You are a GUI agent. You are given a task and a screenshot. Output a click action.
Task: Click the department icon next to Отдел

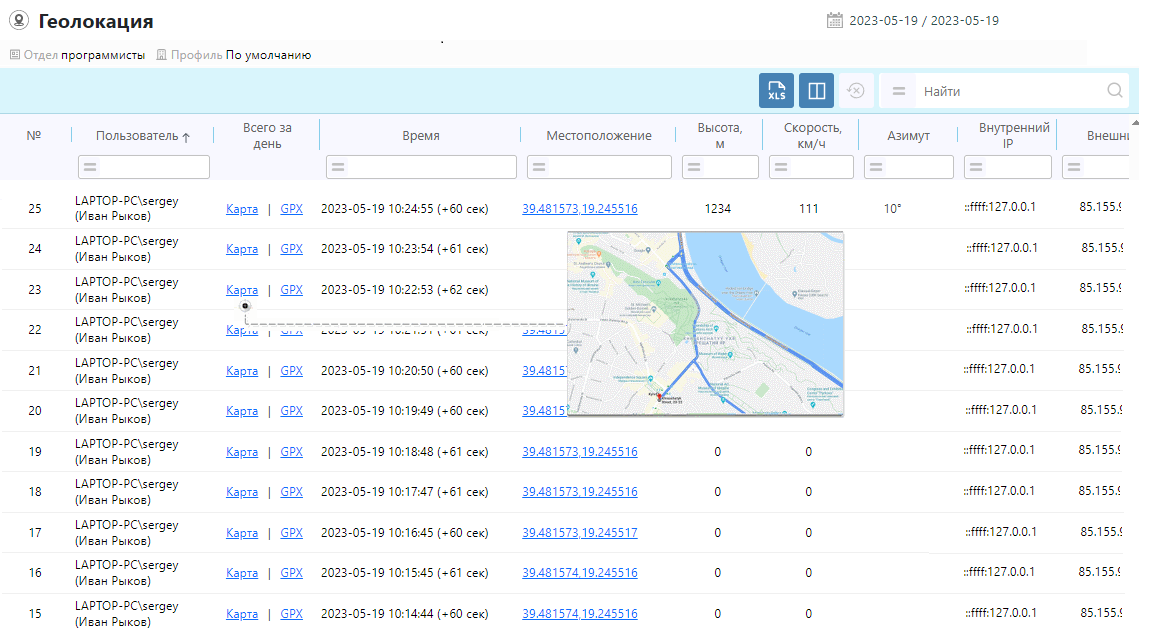[x=15, y=55]
